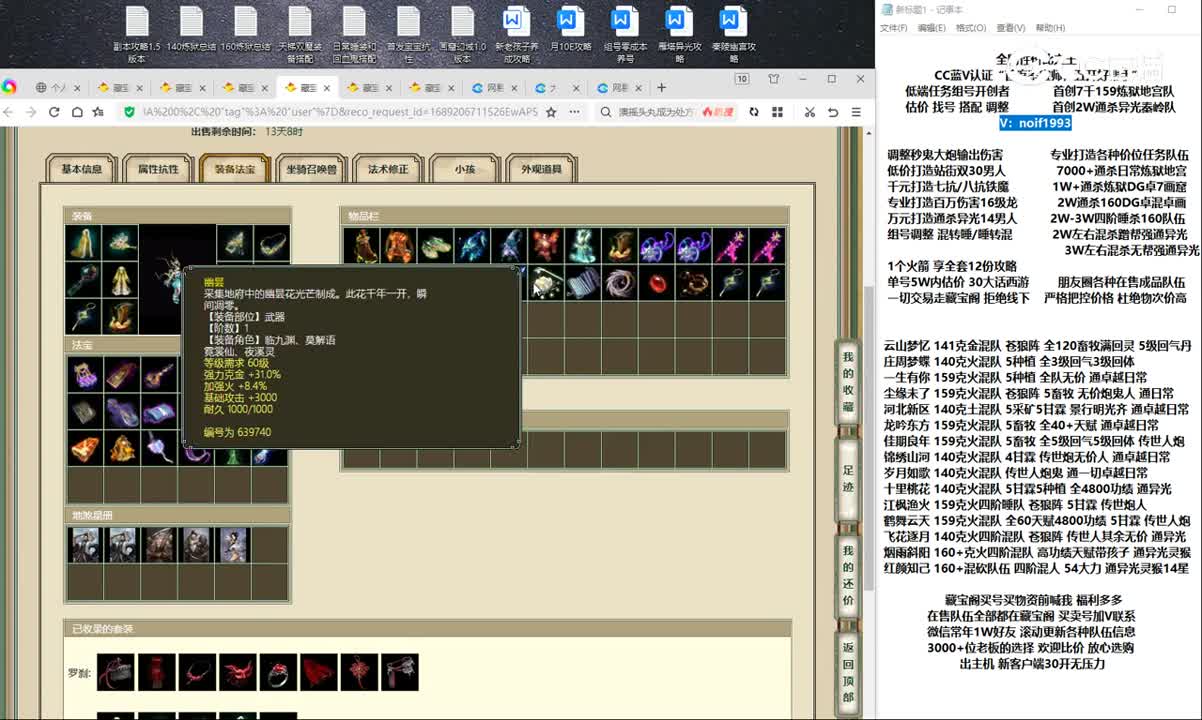Screen dimensions: 1202x720
Task: Switch to the 属性抗性 tab
Action: [x=158, y=169]
